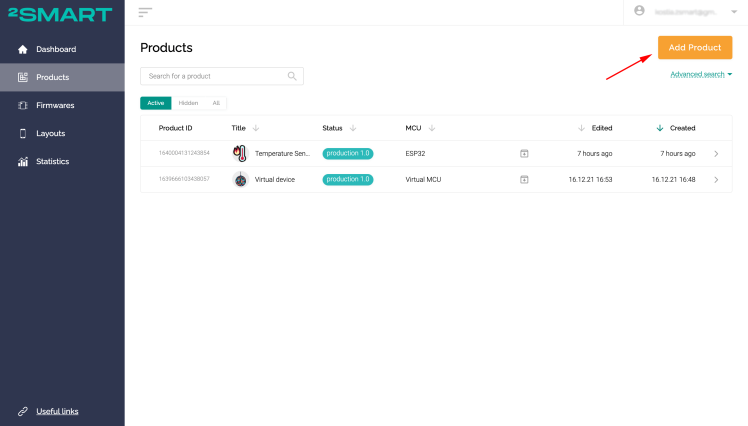Screen dimensions: 748x426
Task: Open Temperature Sensor row chevron
Action: (x=716, y=154)
